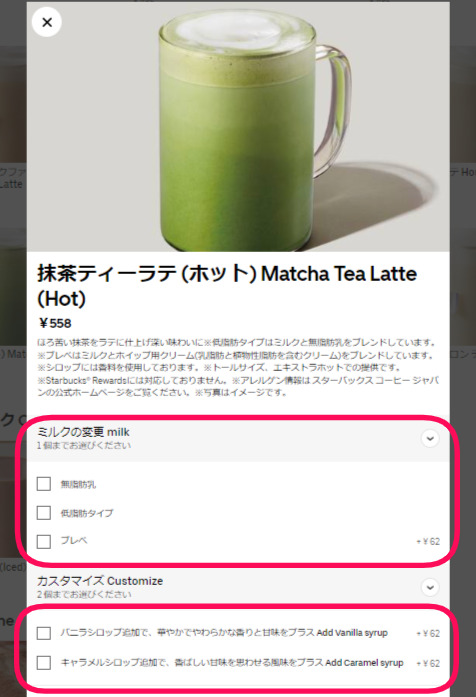Image resolution: width=476 pixels, height=697 pixels.
Task: Select the 無脂肪乳 label text
Action: click(78, 485)
